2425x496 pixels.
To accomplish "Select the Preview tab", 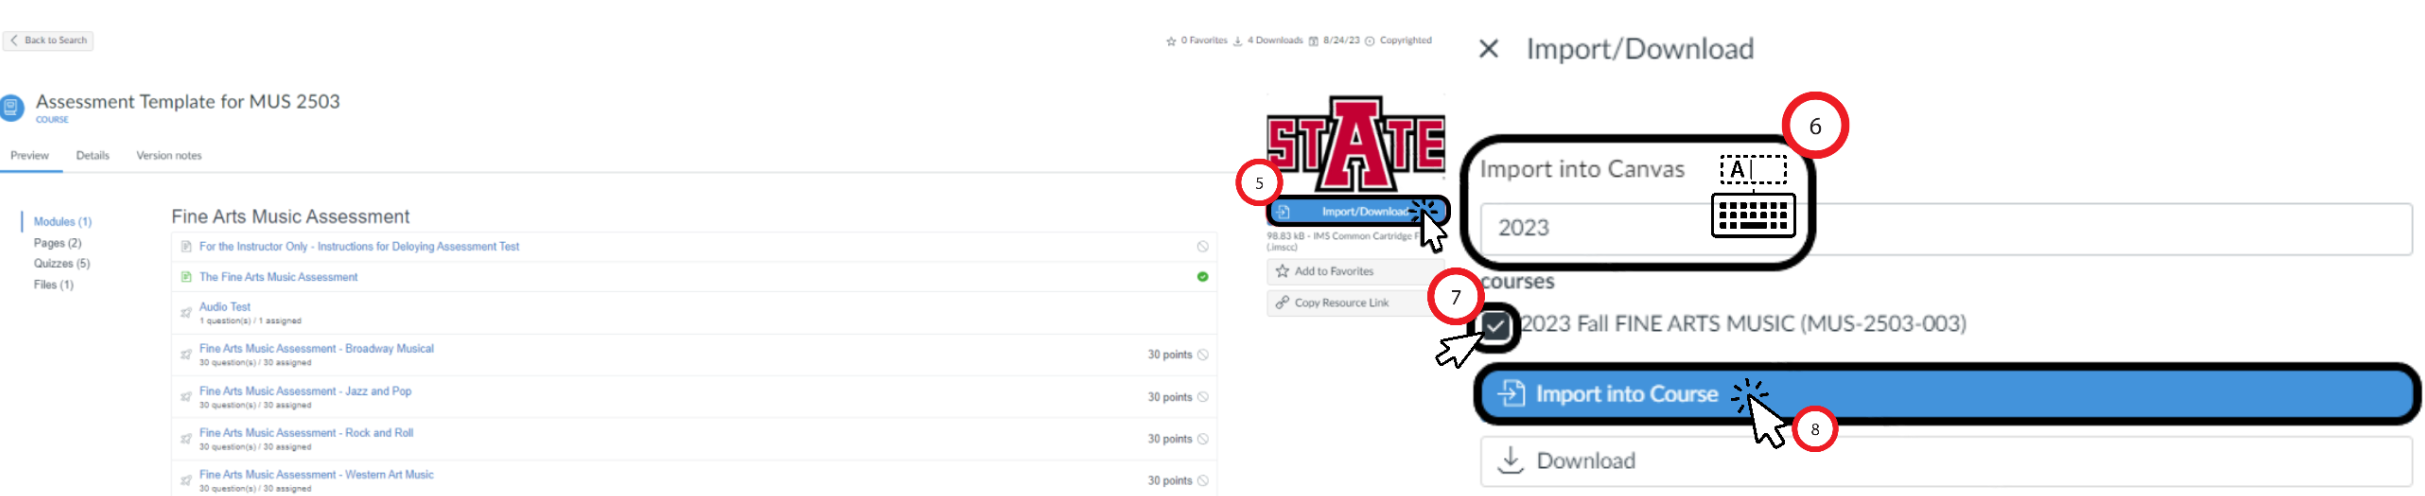I will click(x=29, y=155).
